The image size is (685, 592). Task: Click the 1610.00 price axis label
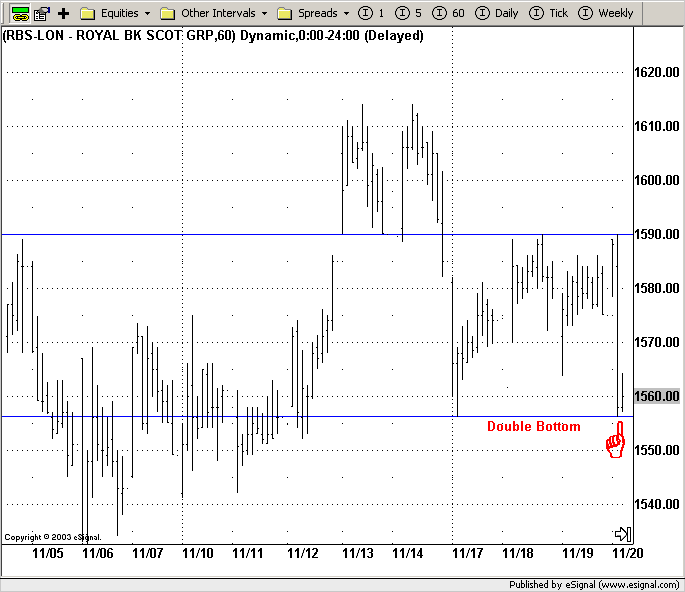coord(657,126)
